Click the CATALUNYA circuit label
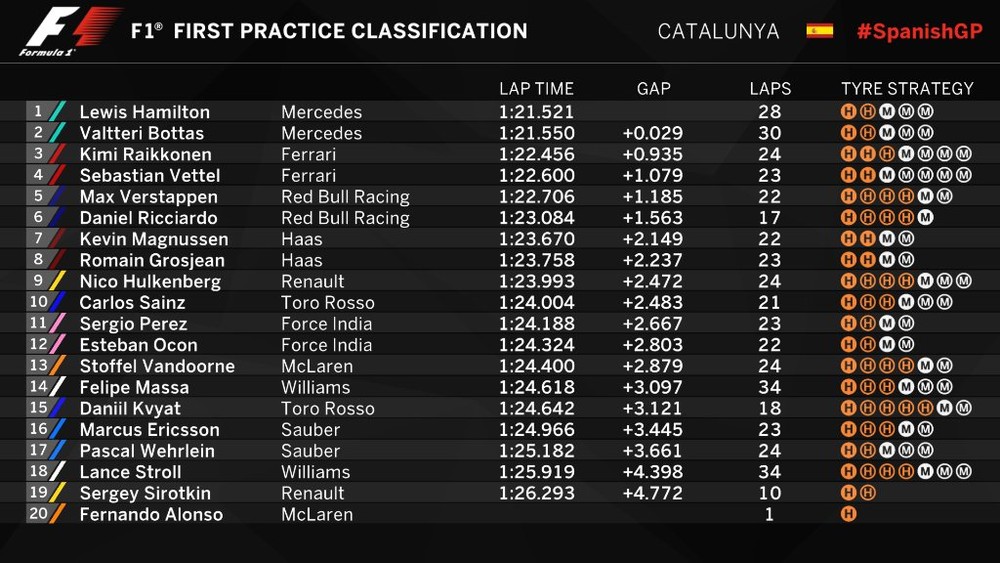Screen dimensions: 1000x563 point(718,31)
